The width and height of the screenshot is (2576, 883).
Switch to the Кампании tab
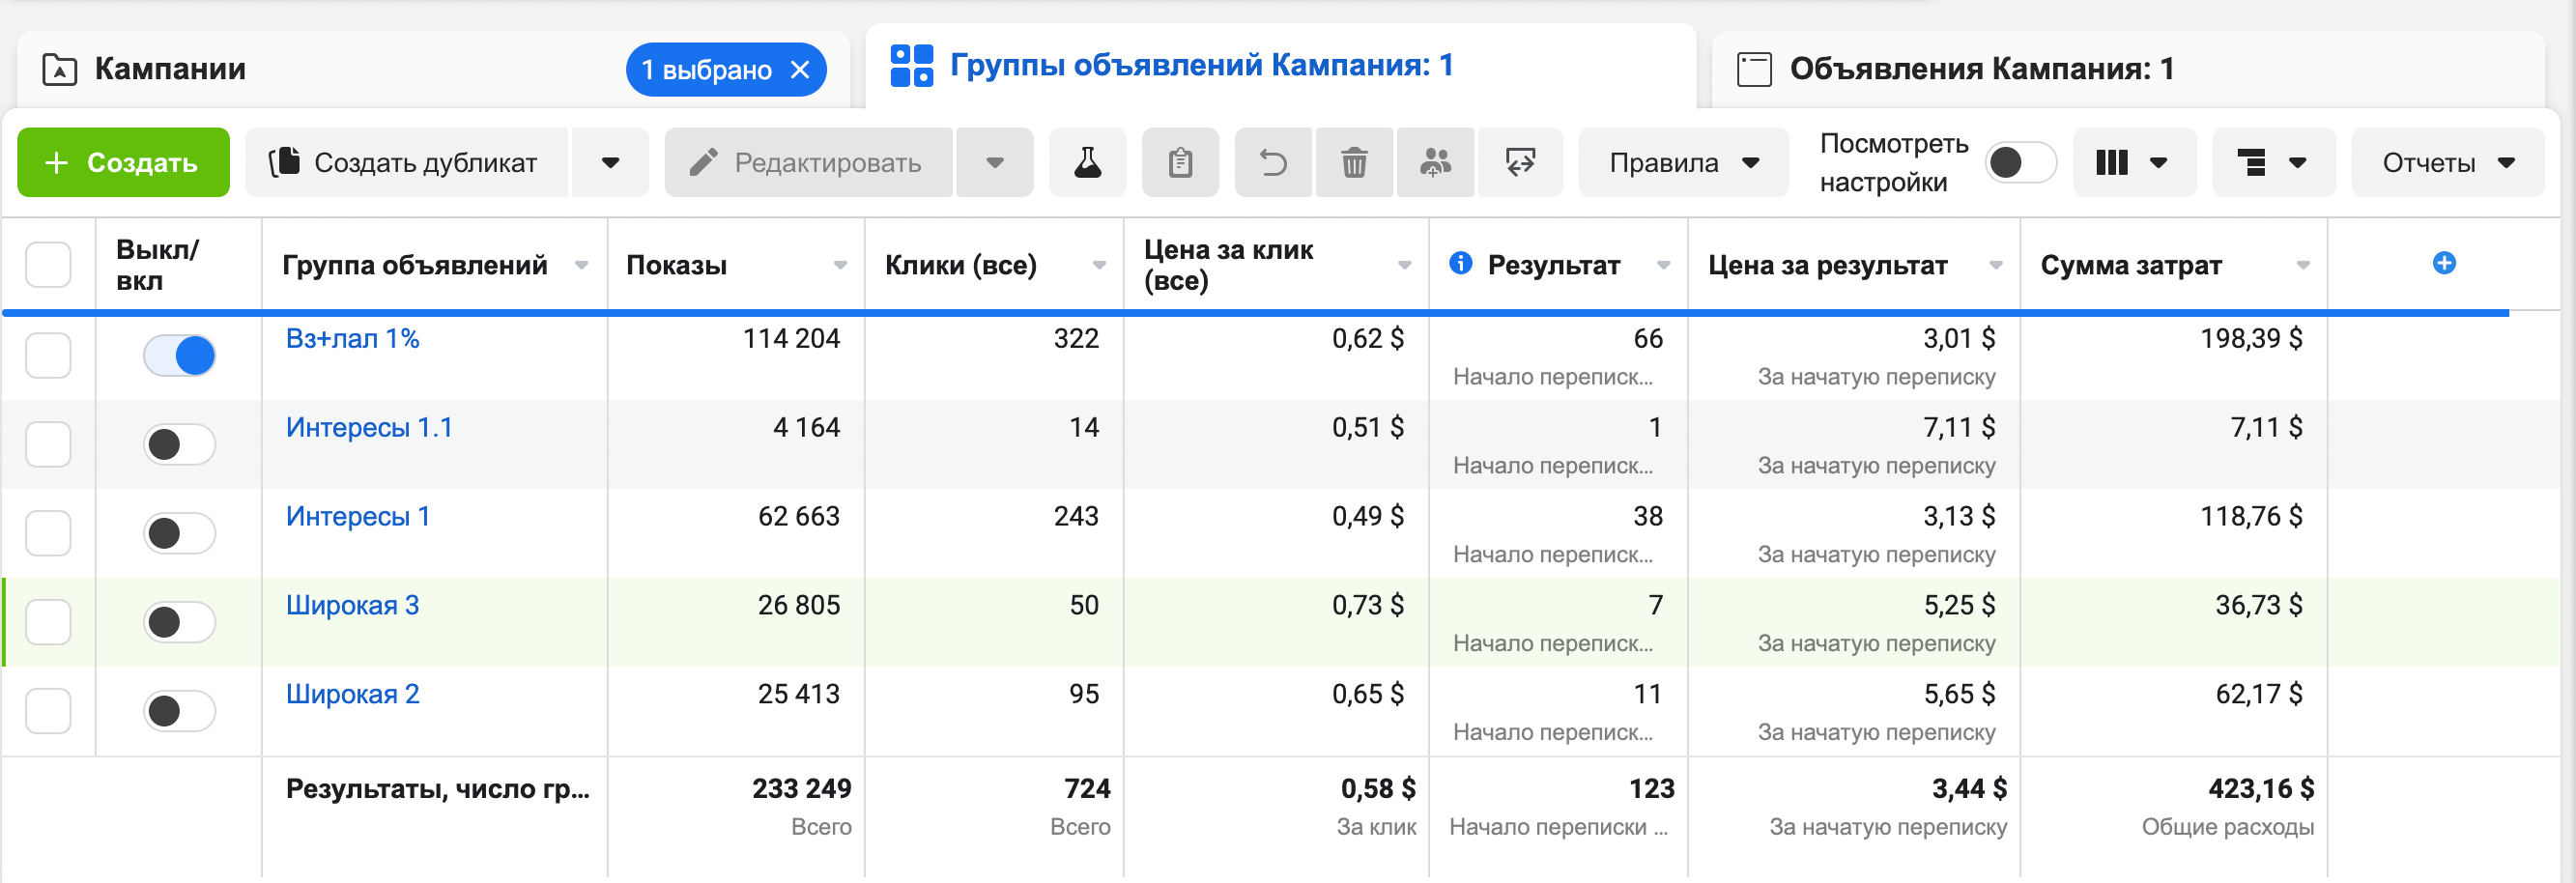pyautogui.click(x=168, y=69)
